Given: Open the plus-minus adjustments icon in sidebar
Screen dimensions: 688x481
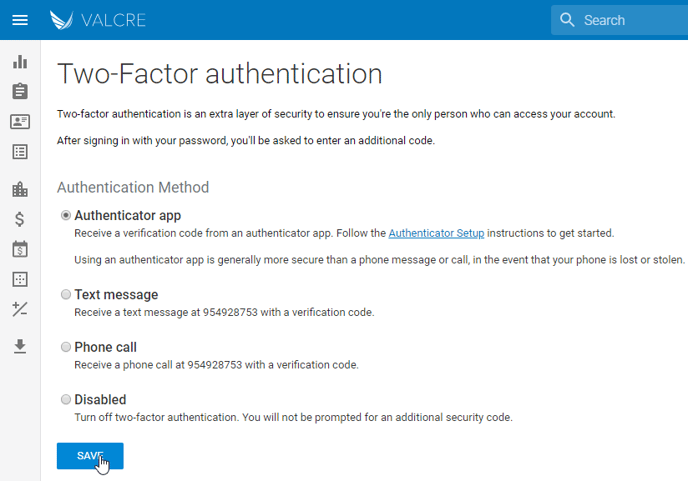Looking at the screenshot, I should (20, 310).
